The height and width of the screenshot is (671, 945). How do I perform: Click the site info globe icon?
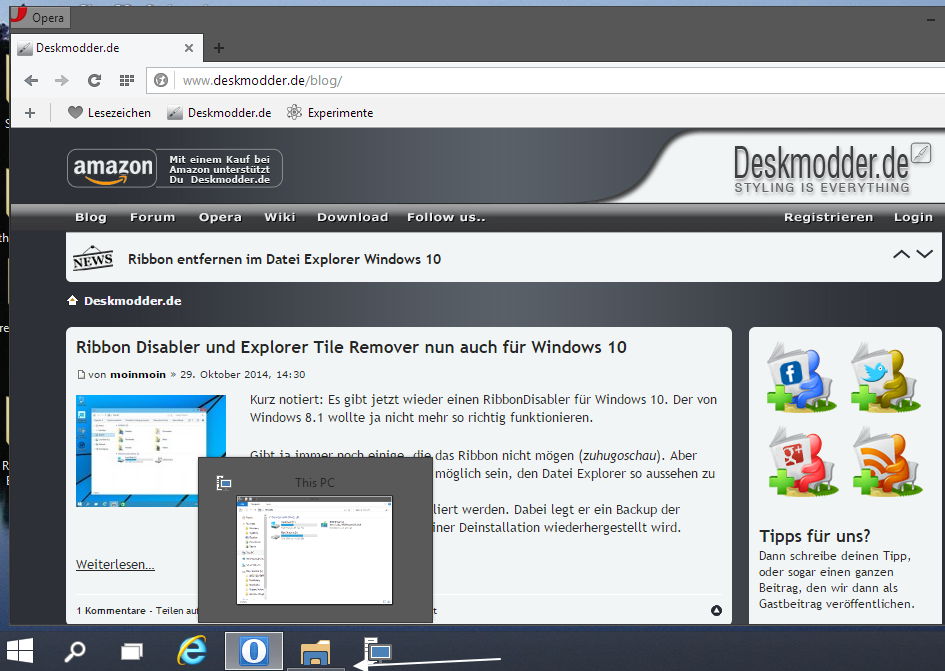tap(161, 80)
